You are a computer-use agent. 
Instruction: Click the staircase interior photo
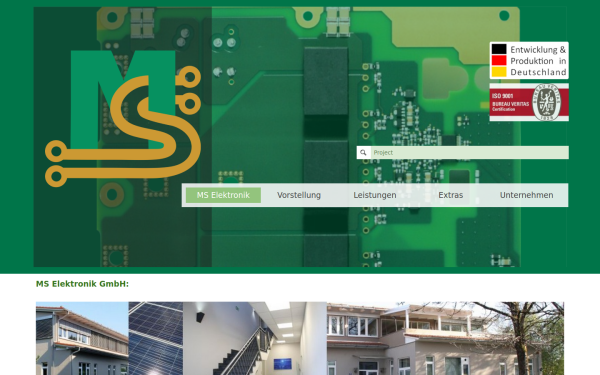coord(255,338)
